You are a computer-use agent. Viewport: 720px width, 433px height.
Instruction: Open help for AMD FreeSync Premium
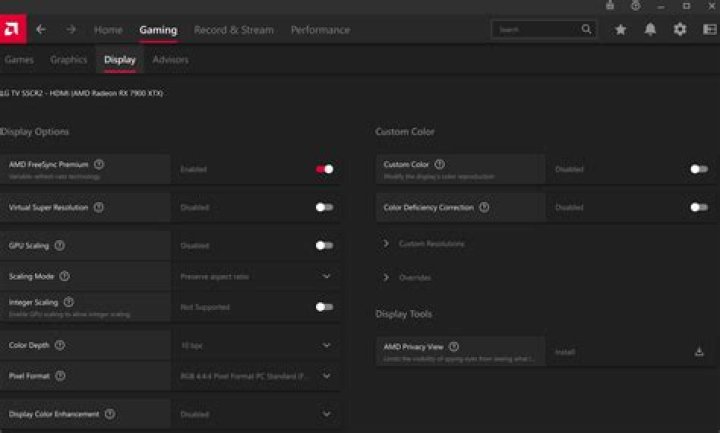coord(99,164)
